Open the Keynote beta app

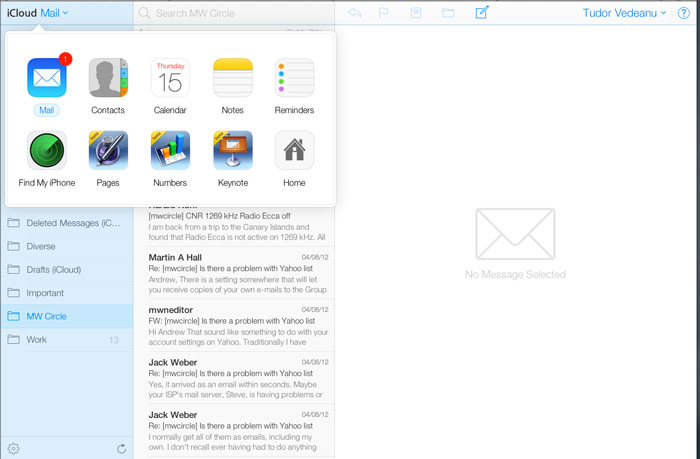(x=233, y=150)
